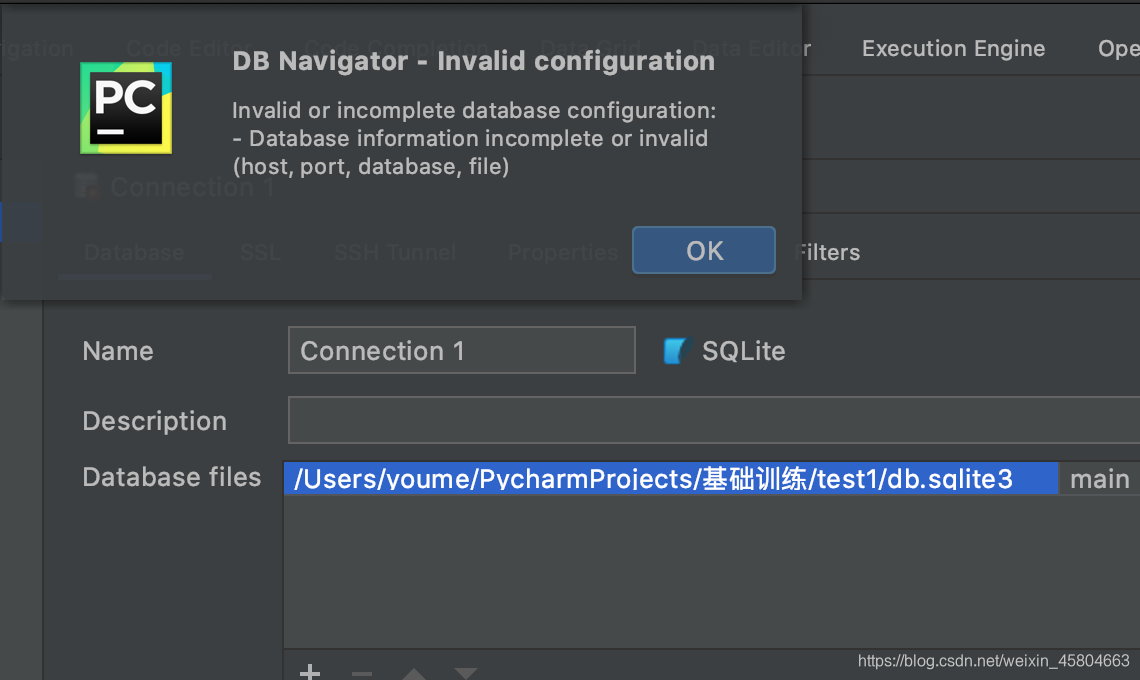Image resolution: width=1140 pixels, height=680 pixels.
Task: Select the db.sqlite3 database file path row
Action: 671,479
